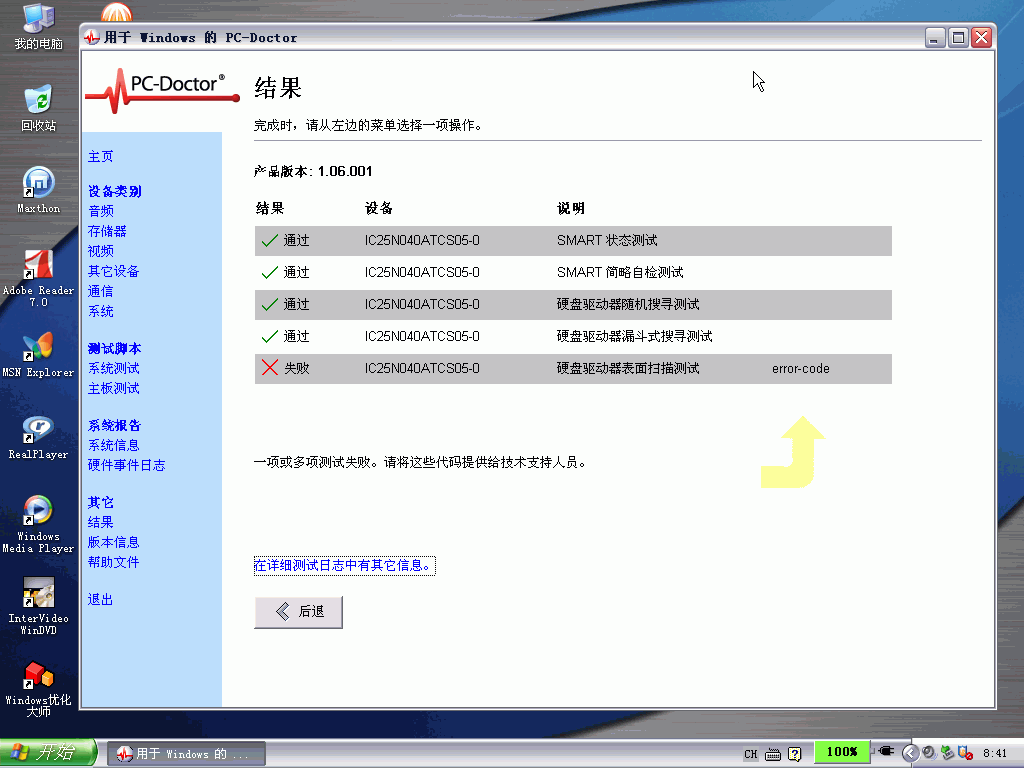Open 视频 device category
Screen dimensions: 1024x768
pos(101,251)
